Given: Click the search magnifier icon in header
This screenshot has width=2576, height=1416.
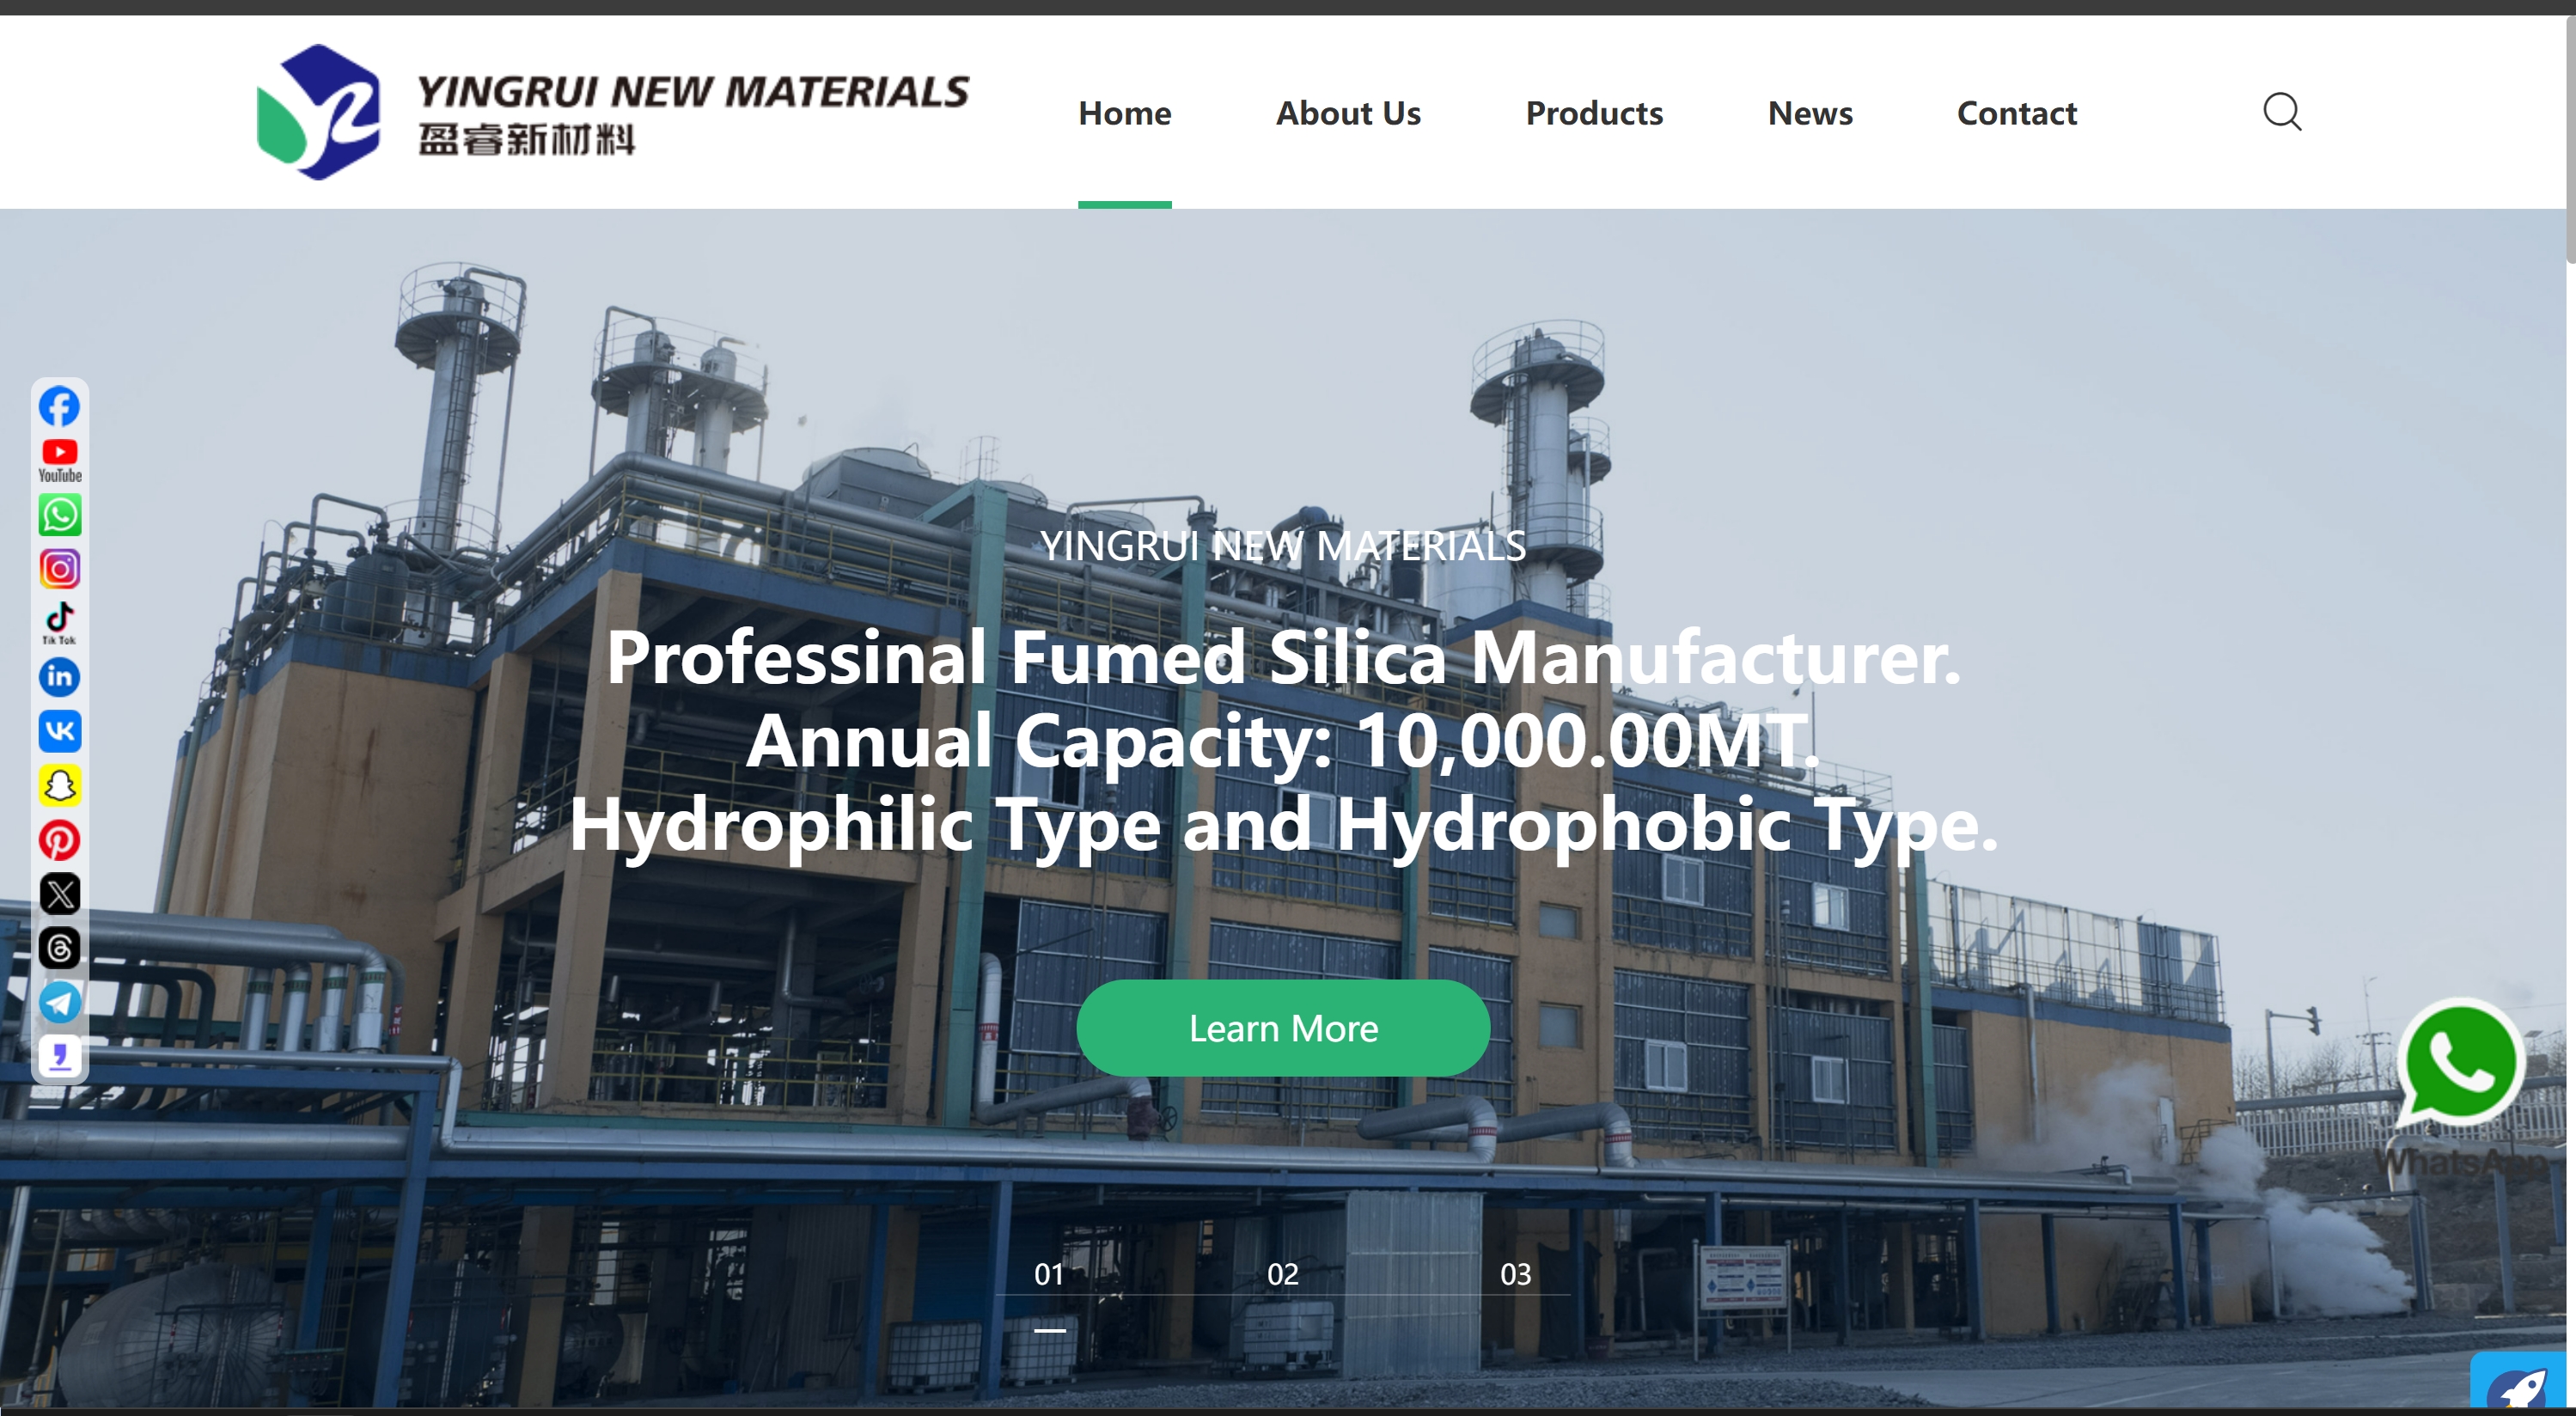Looking at the screenshot, I should pos(2281,112).
